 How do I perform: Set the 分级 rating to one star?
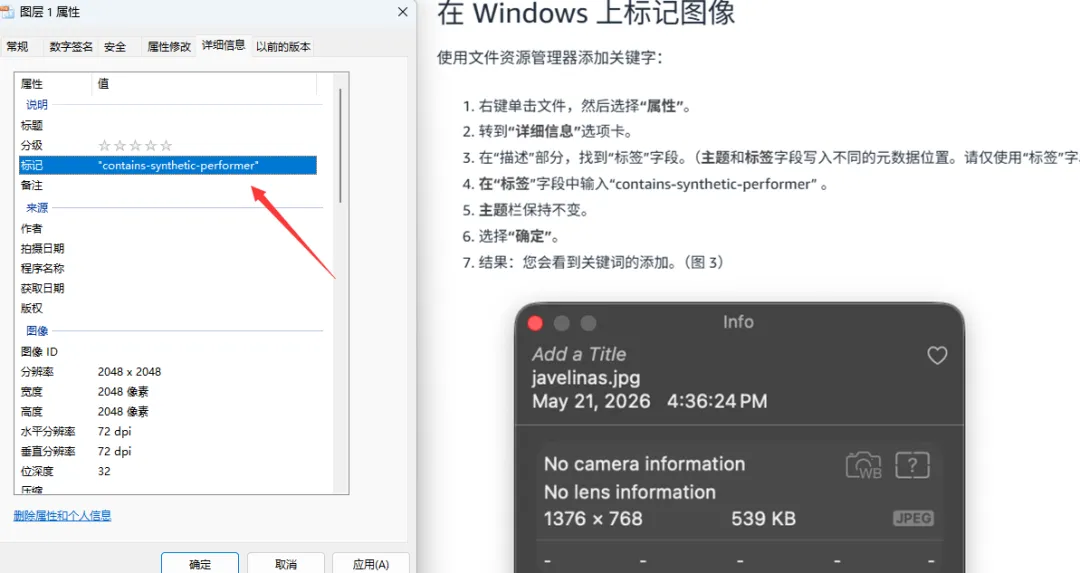(104, 145)
